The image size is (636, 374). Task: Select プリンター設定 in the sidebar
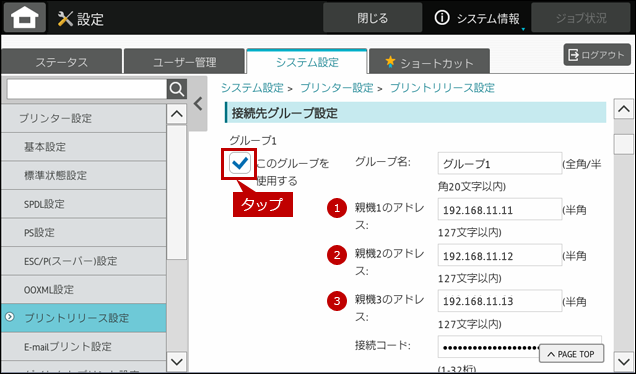coord(84,118)
